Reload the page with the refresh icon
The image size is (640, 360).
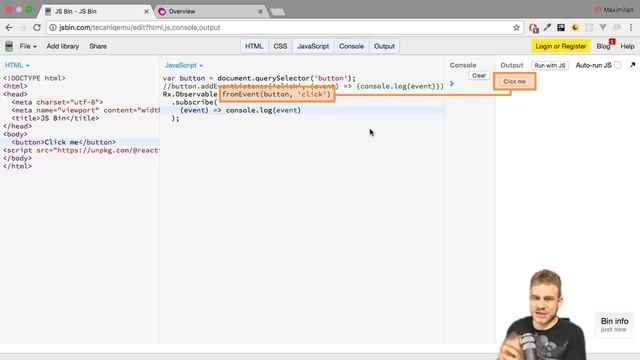coord(37,28)
